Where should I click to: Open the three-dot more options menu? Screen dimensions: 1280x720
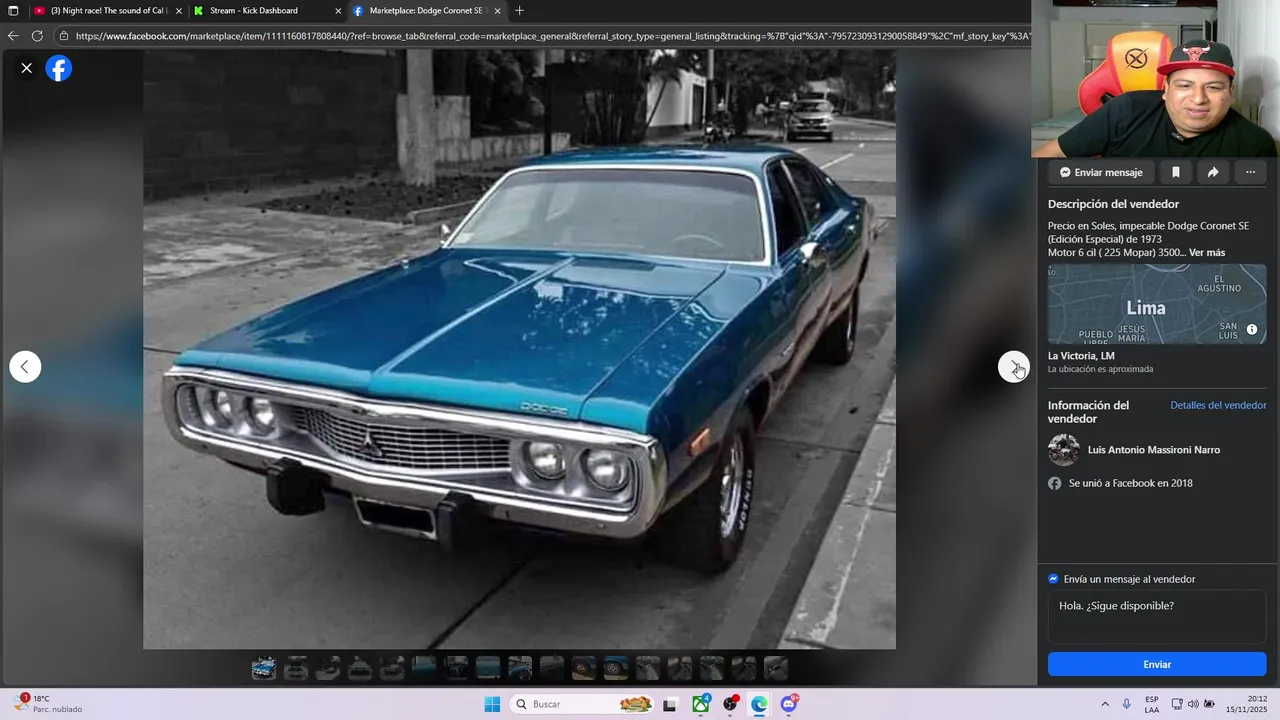[1250, 172]
